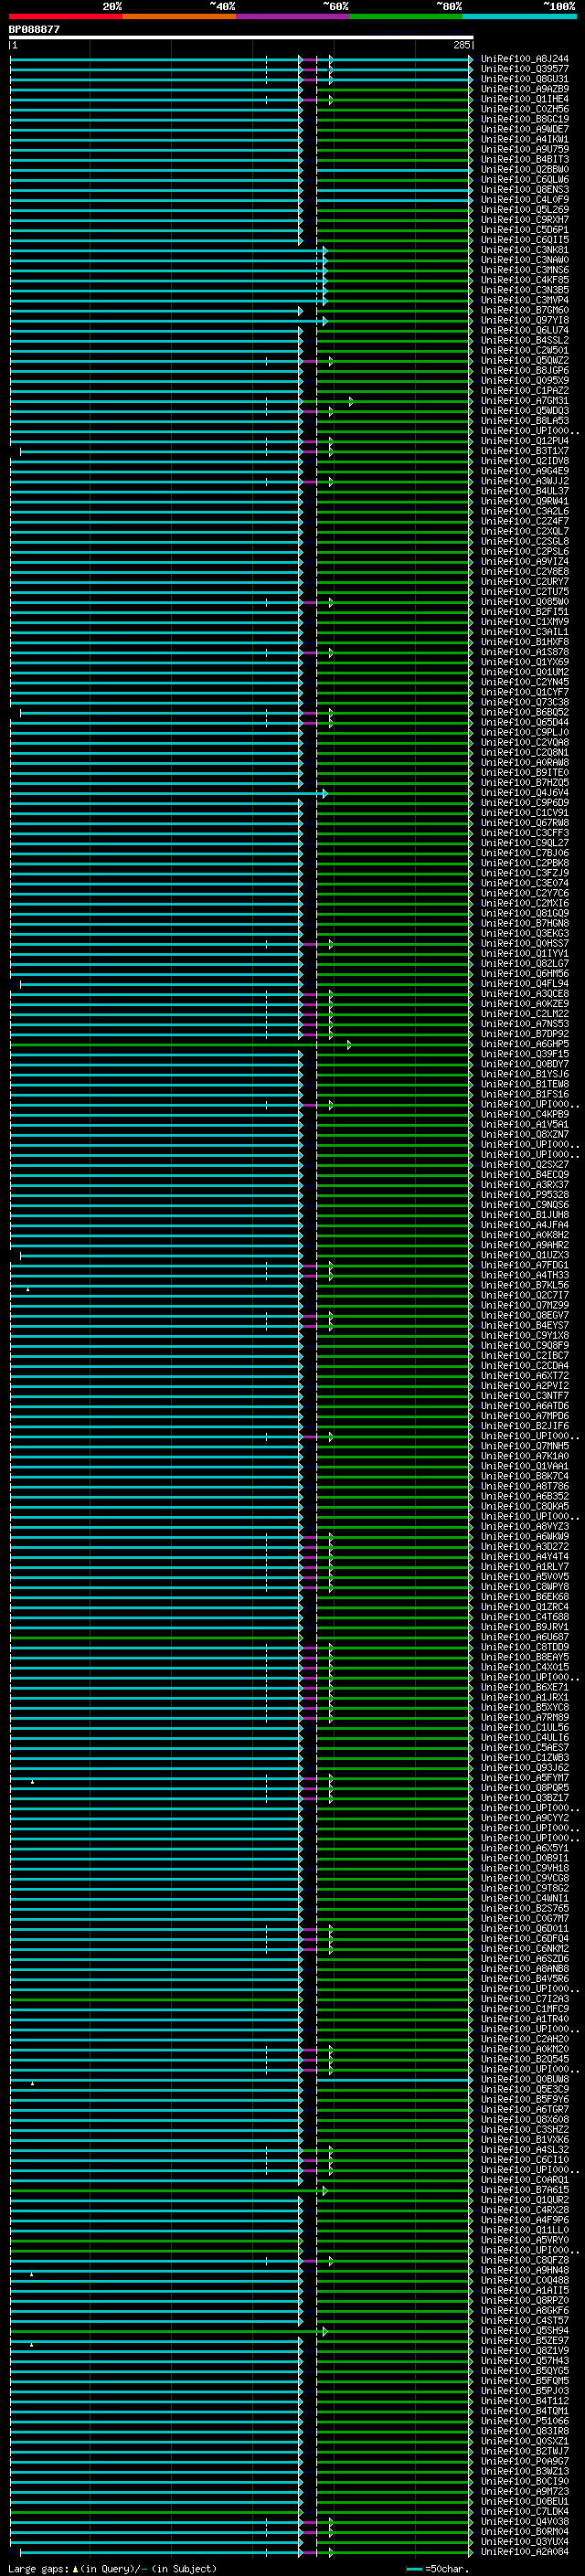Click the hit label UniRef100_Q2SX27

click(x=525, y=1165)
